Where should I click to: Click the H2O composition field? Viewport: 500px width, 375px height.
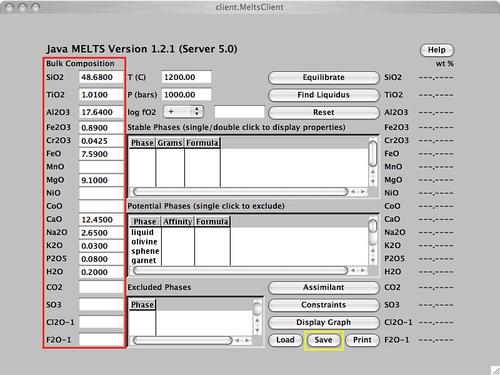[x=101, y=272]
